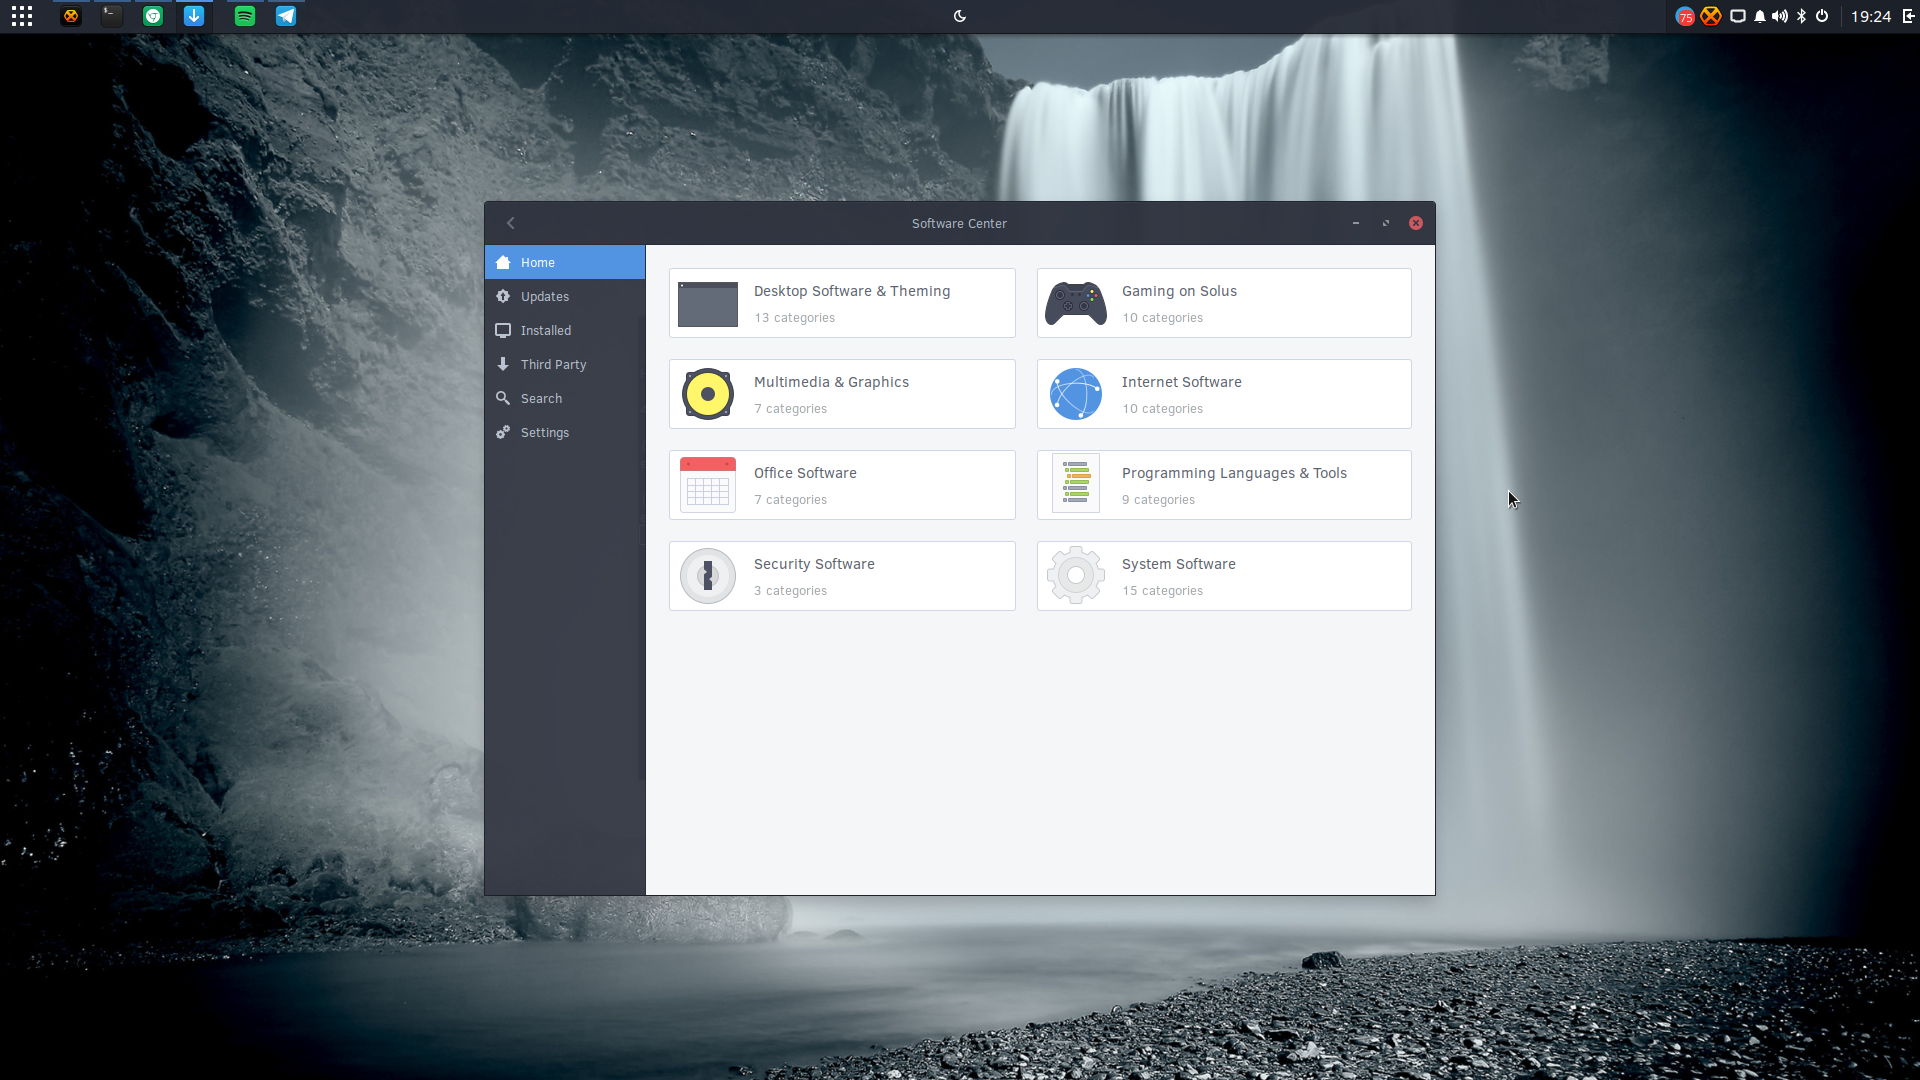
Task: Click the orange hexagon tray icon
Action: pyautogui.click(x=1711, y=16)
